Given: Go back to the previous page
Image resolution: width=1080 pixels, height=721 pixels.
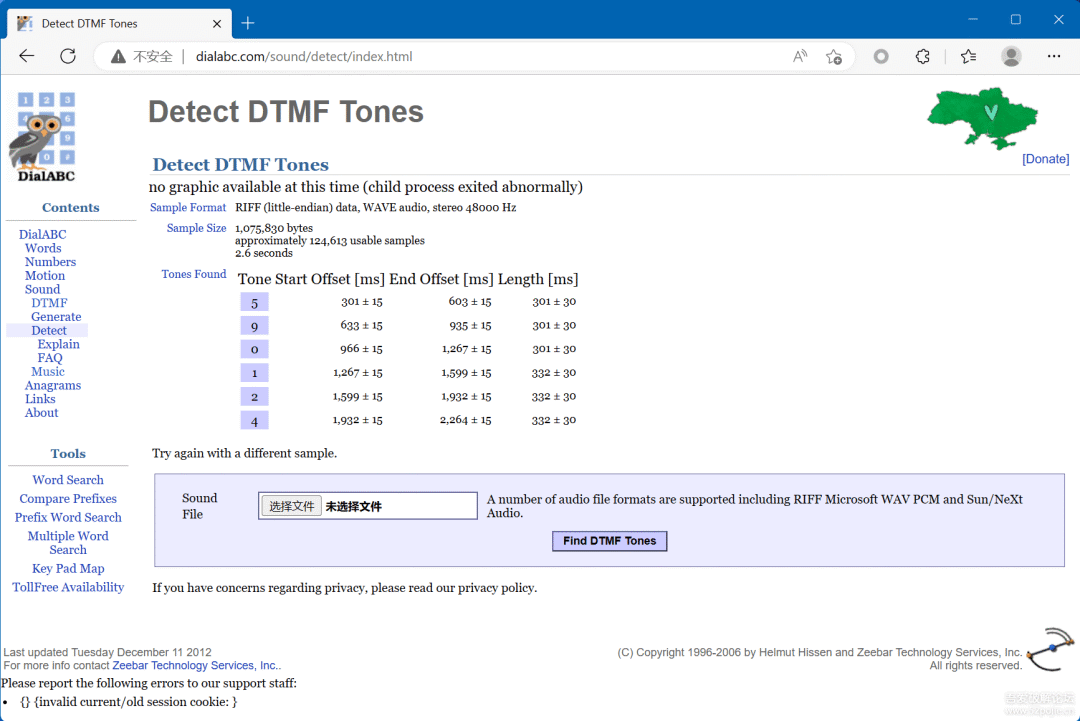Looking at the screenshot, I should coord(27,56).
